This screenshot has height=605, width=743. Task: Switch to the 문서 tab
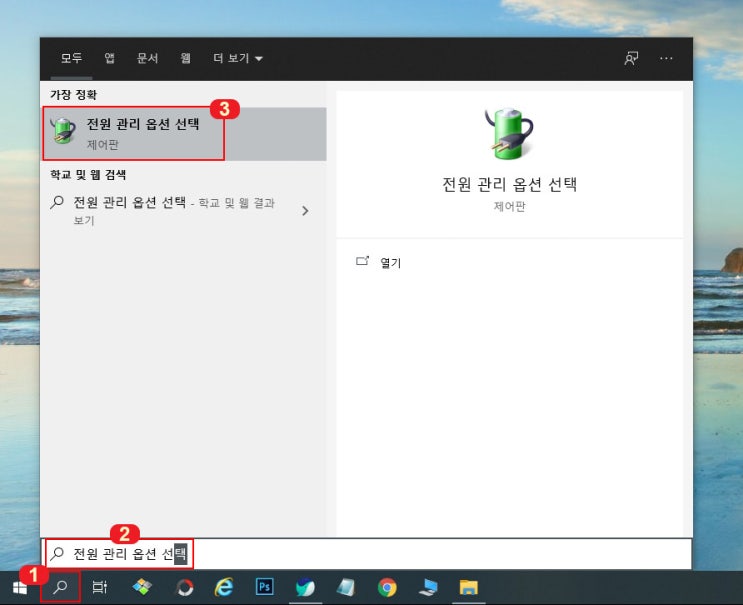click(147, 58)
